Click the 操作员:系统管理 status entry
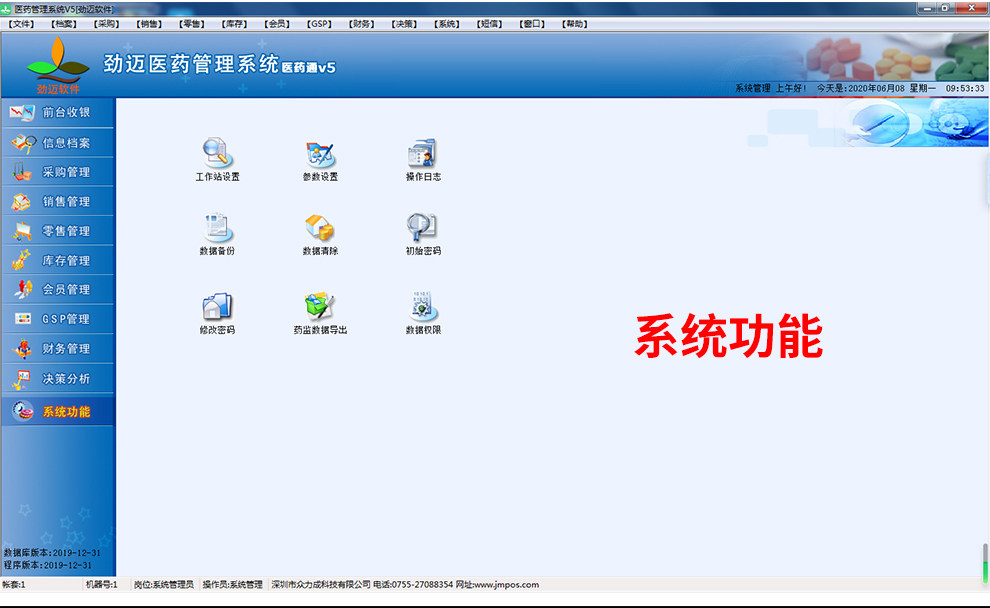This screenshot has height=608, width=990. 232,585
